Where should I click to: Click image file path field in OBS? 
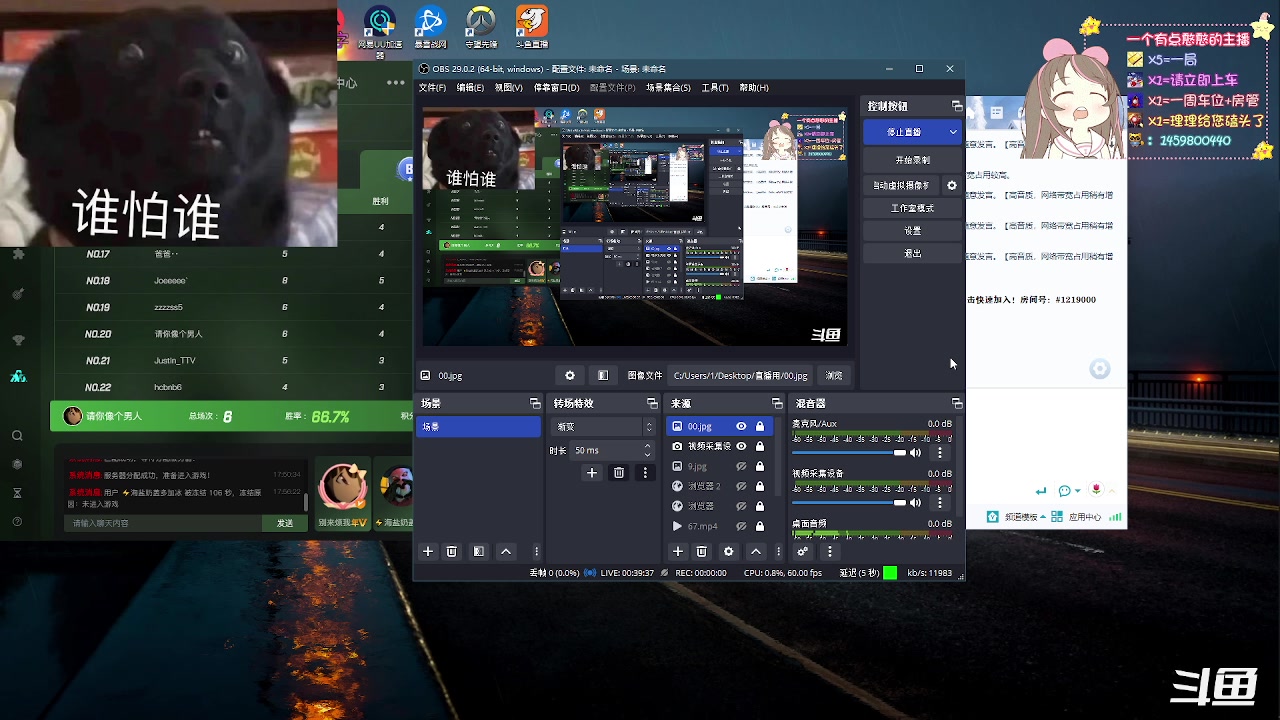(741, 376)
